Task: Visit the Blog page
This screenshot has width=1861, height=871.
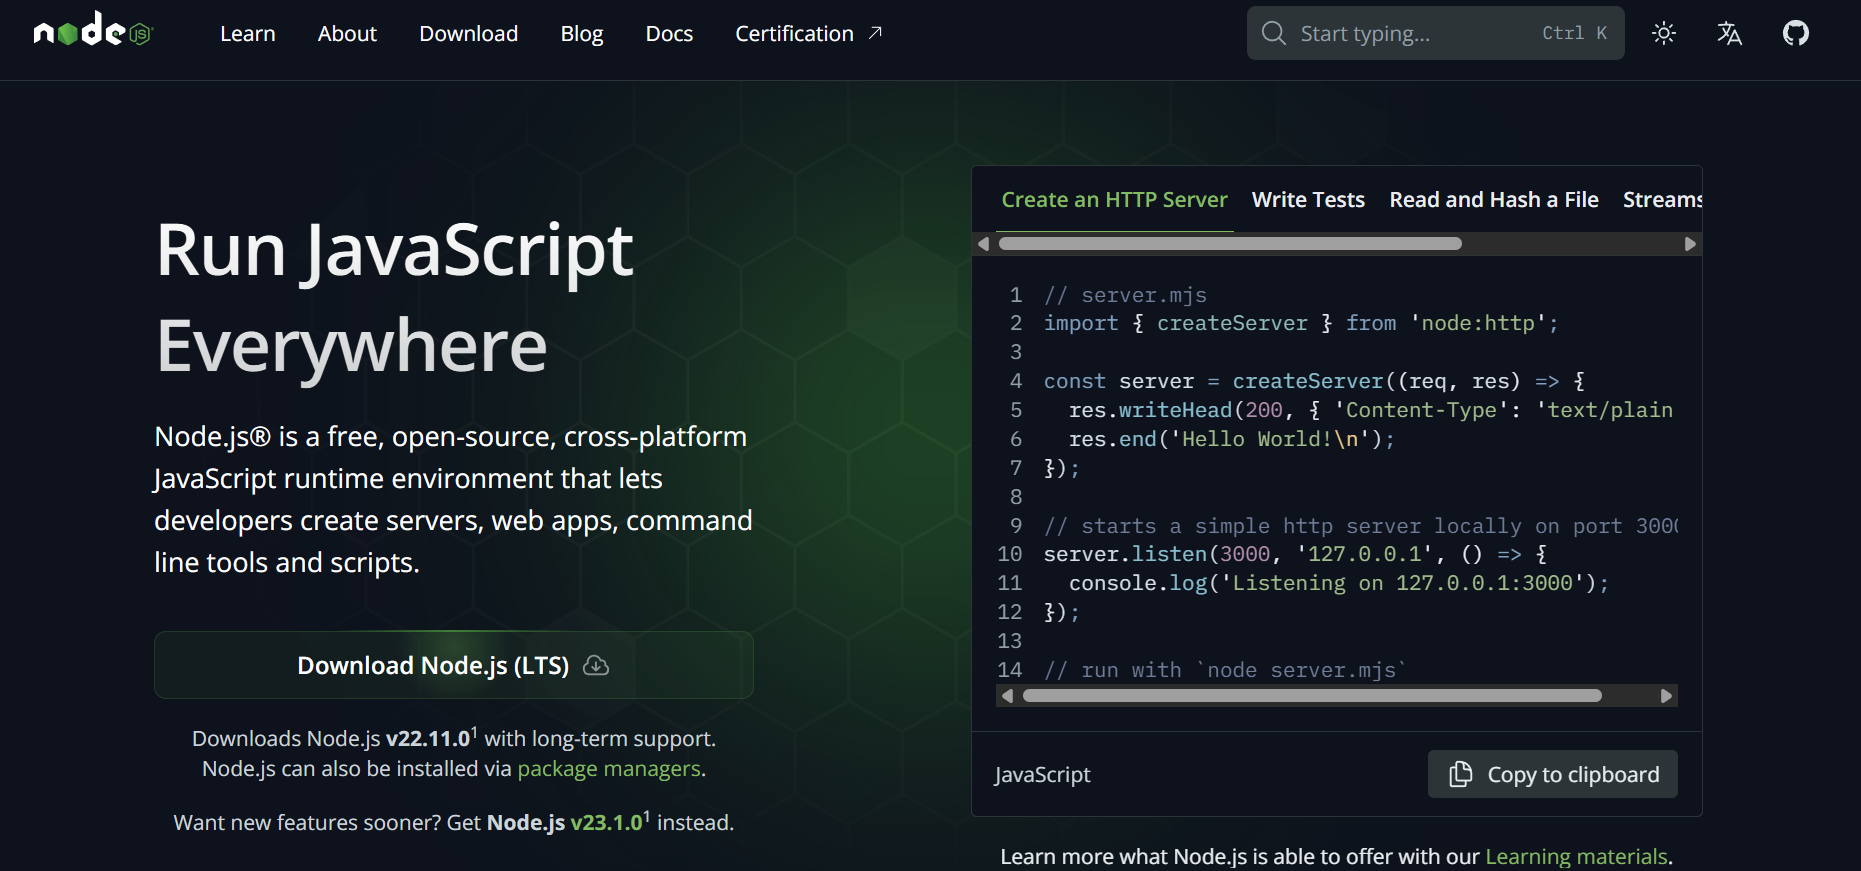Action: [x=582, y=34]
